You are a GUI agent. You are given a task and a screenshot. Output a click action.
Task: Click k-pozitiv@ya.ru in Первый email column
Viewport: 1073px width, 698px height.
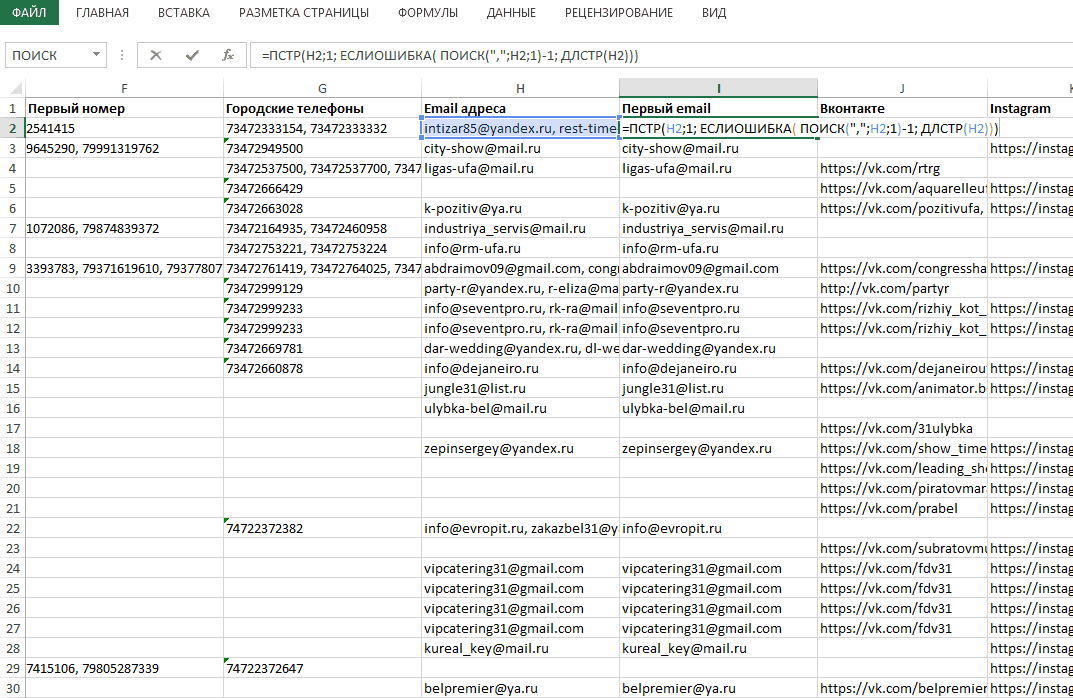(719, 208)
